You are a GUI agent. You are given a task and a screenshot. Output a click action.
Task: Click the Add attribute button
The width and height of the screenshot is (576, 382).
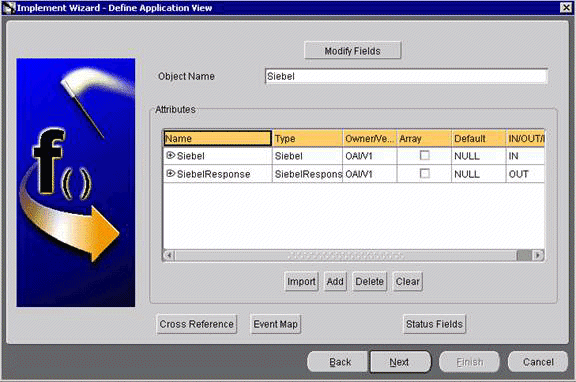point(335,281)
